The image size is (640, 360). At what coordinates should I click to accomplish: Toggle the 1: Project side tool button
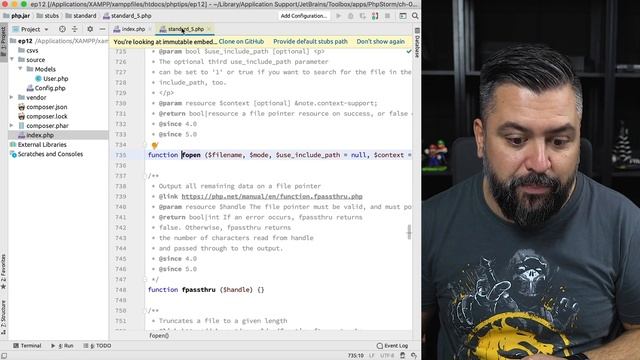click(x=4, y=41)
